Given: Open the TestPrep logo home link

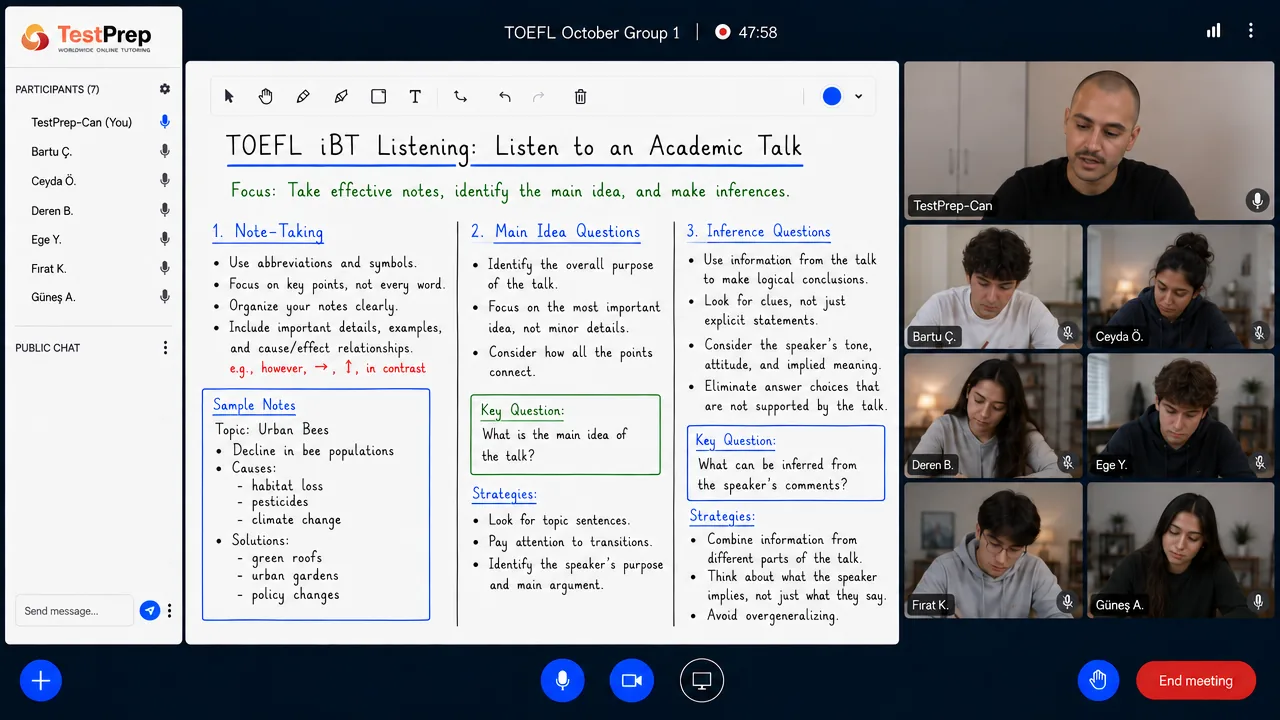Looking at the screenshot, I should (x=86, y=37).
